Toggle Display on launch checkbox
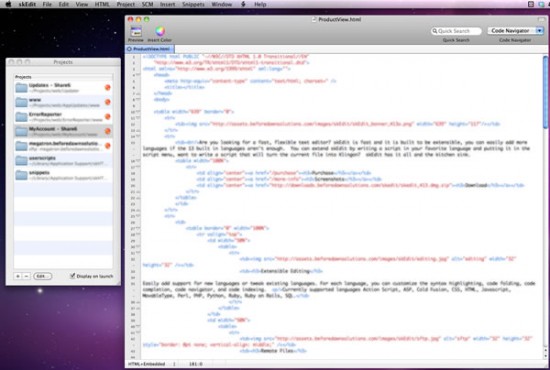This screenshot has width=550, height=370. (x=72, y=276)
